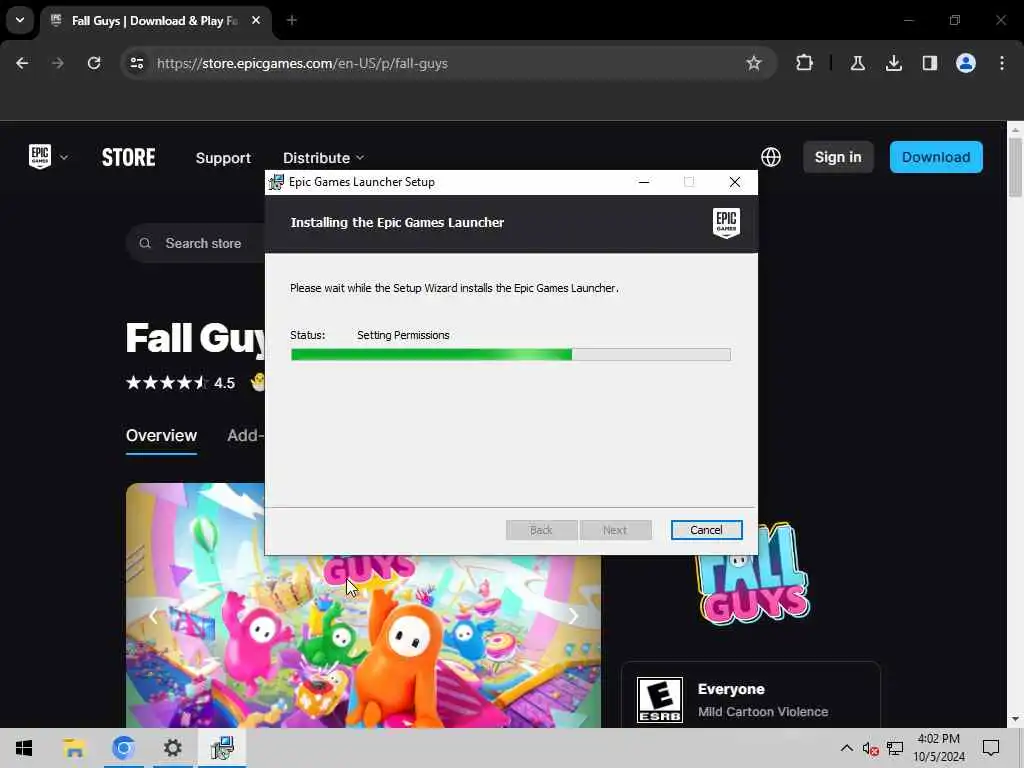The width and height of the screenshot is (1024, 768).
Task: Click the address bar URL
Action: pos(302,63)
